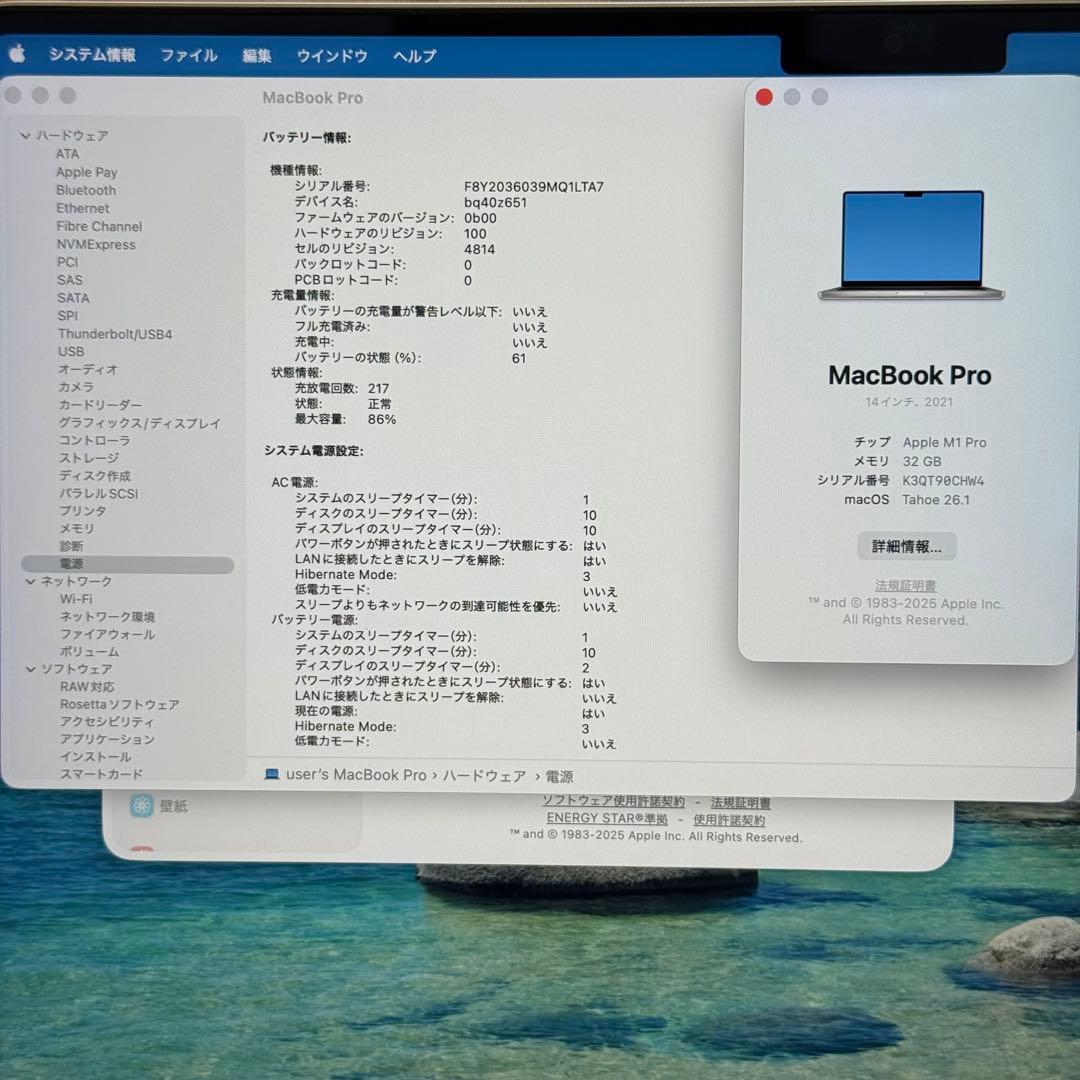The height and width of the screenshot is (1080, 1080).
Task: Click the 充放電回数 217 value
Action: point(378,388)
